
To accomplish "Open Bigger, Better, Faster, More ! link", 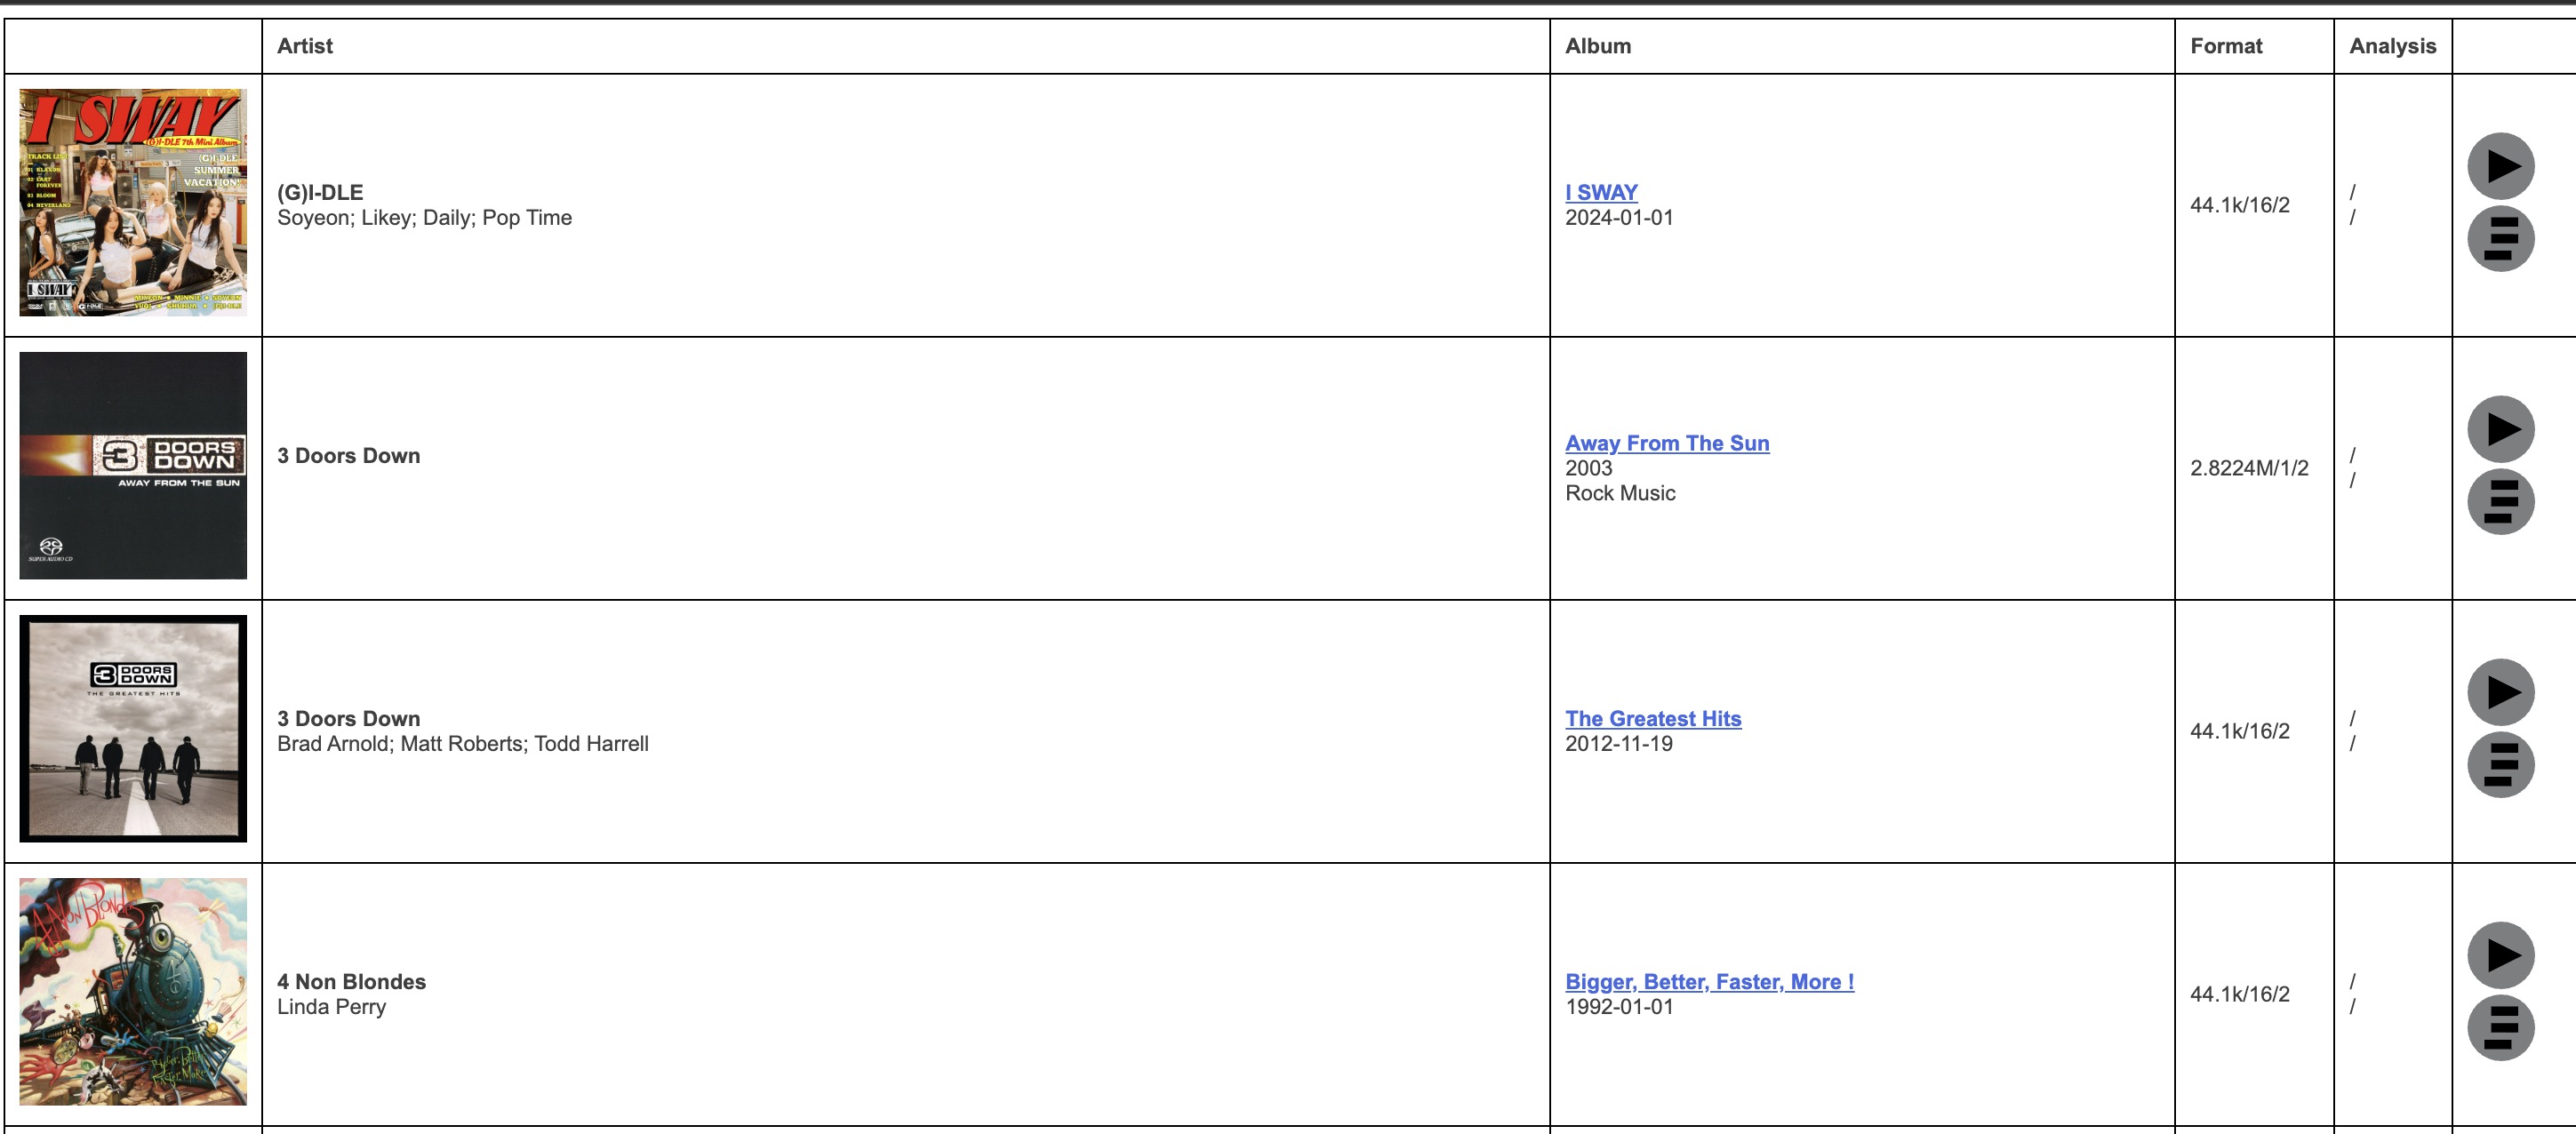I will pos(1708,981).
